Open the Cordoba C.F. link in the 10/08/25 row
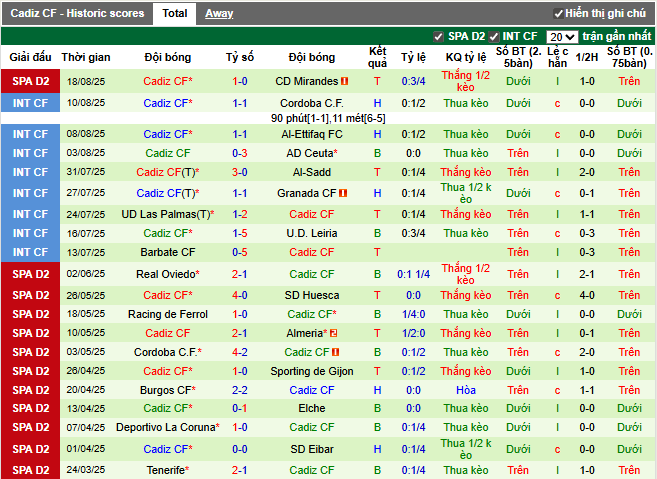 pos(312,103)
